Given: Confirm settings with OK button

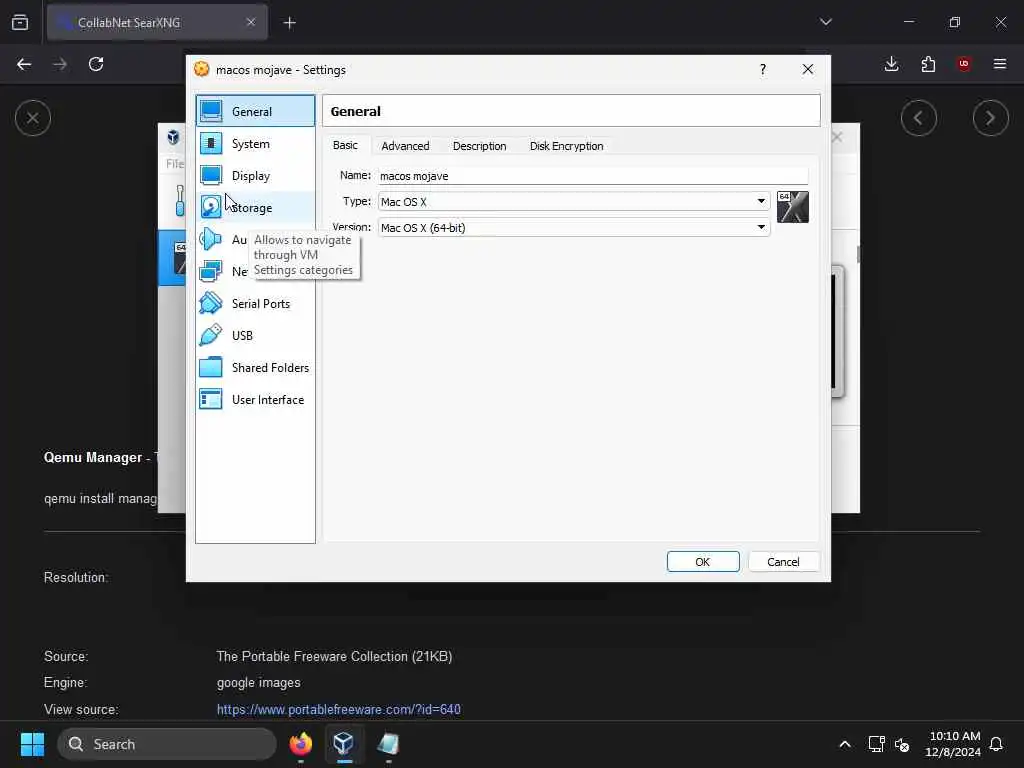Looking at the screenshot, I should pos(703,562).
